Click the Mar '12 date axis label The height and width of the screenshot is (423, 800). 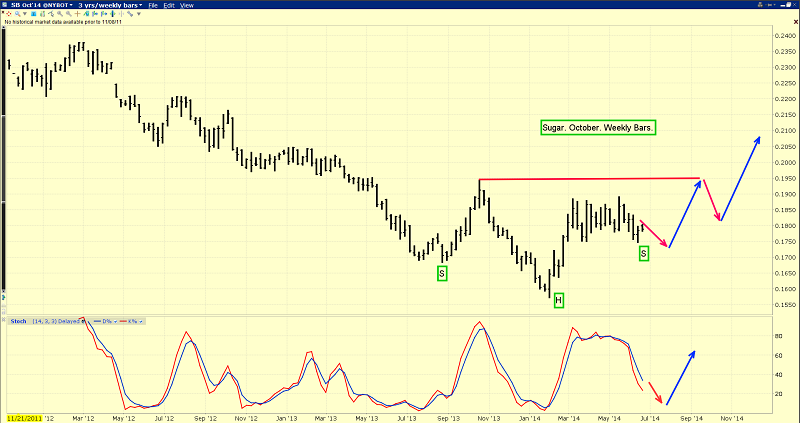[x=83, y=417]
